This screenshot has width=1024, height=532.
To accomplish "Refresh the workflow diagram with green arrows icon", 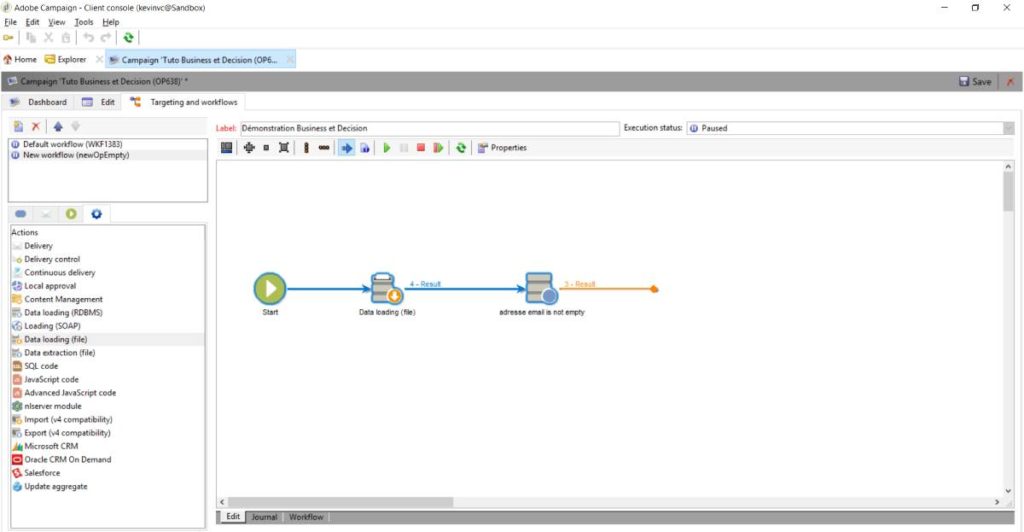I will coord(461,148).
